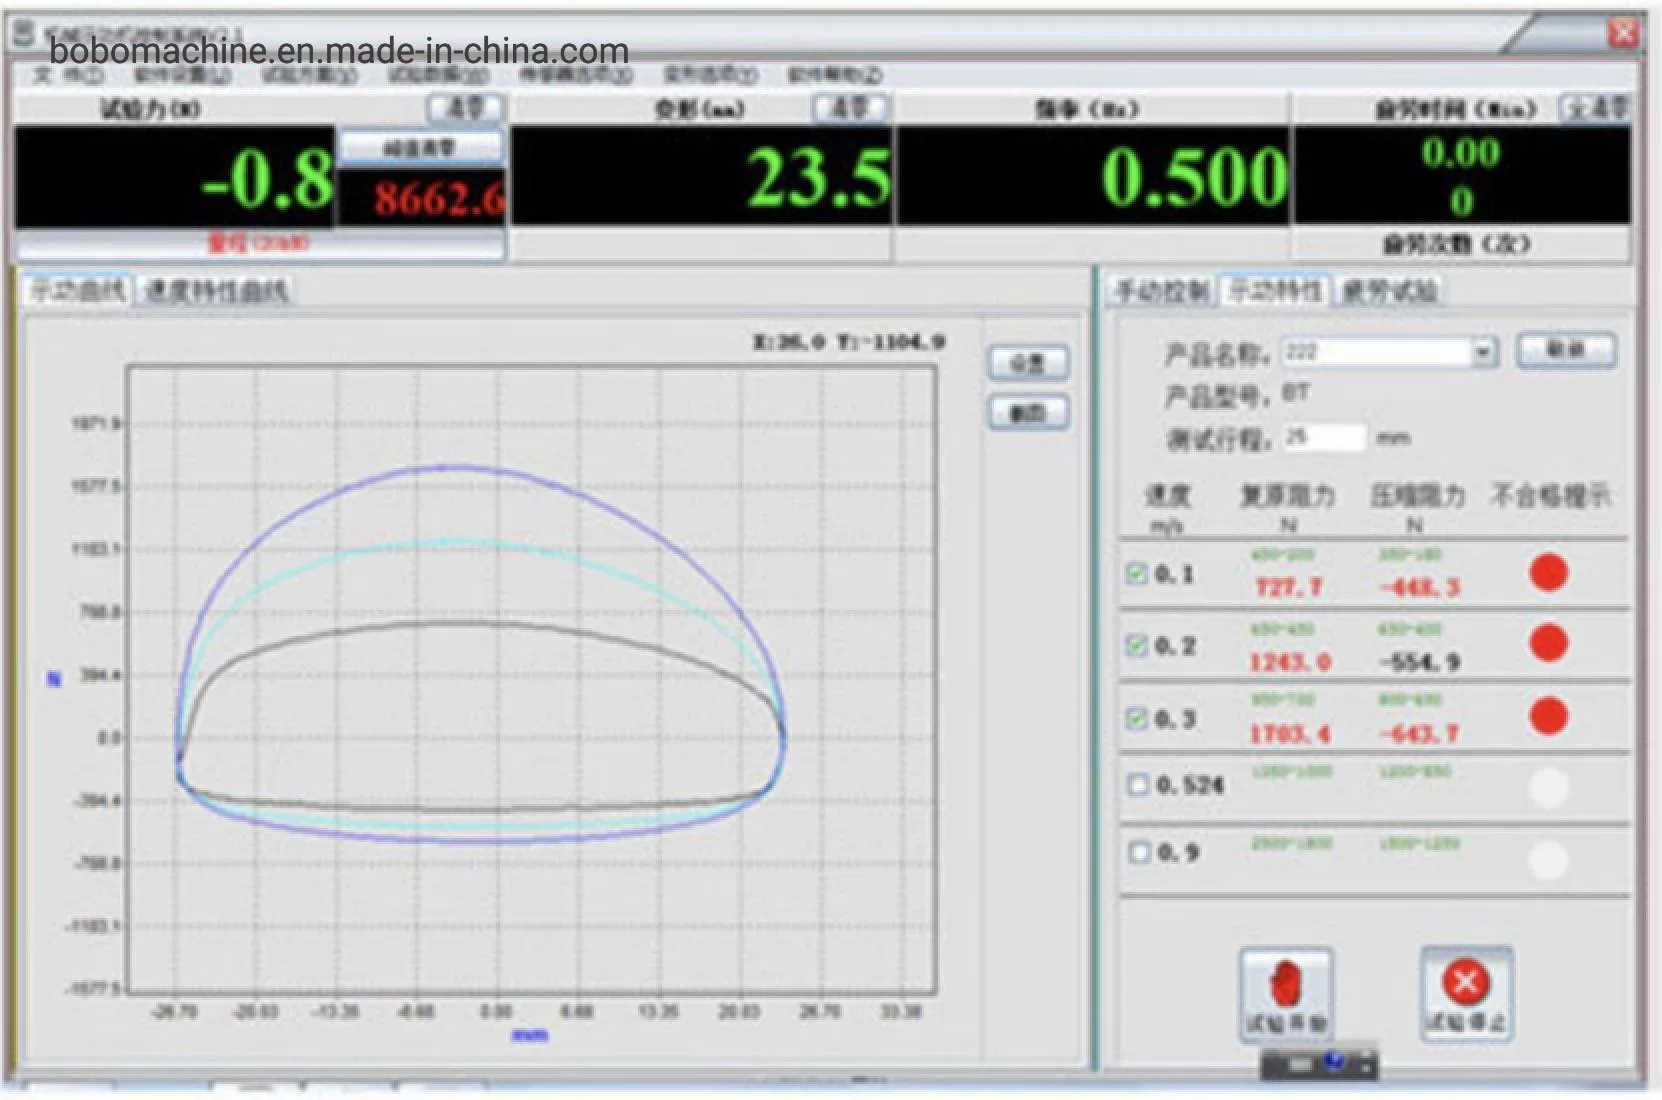Click the rebound force value 727.7
The height and width of the screenshot is (1100, 1662).
[1288, 587]
